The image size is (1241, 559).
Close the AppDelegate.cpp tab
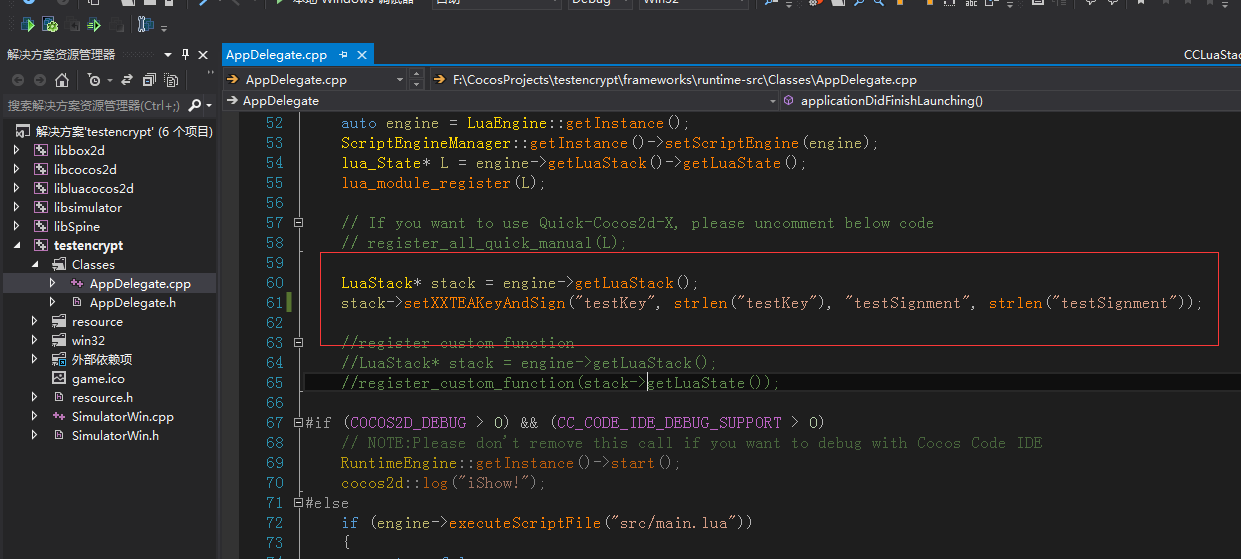click(362, 54)
